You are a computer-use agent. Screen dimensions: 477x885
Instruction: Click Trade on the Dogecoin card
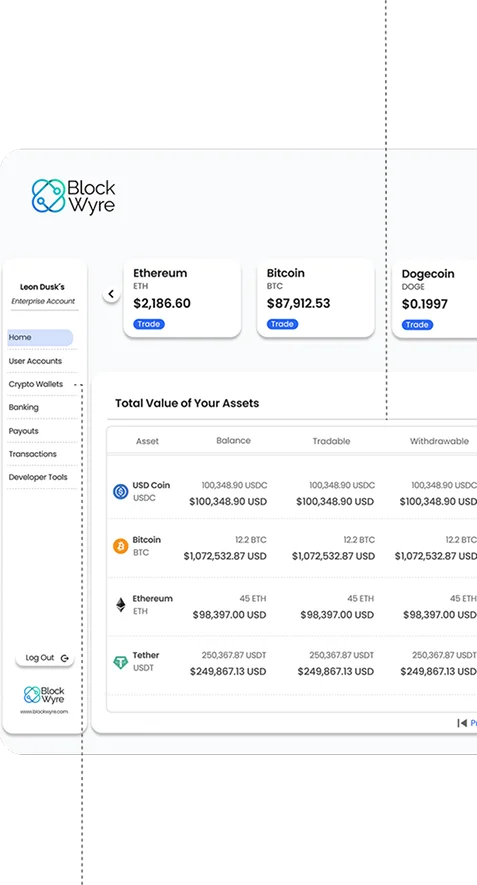pyautogui.click(x=417, y=325)
